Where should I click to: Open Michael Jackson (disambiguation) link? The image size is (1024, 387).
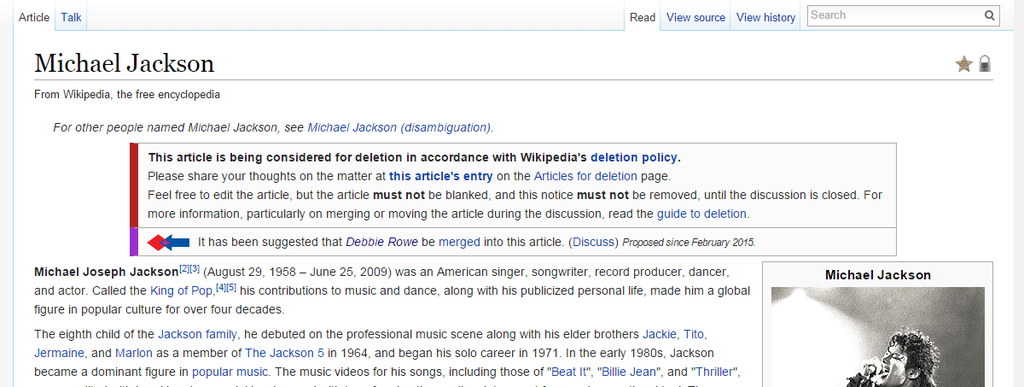coord(399,127)
